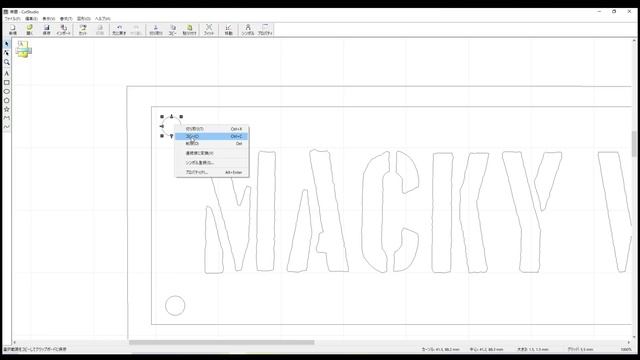The height and width of the screenshot is (360, 640).
Task: Click the Save toolbar icon
Action: pos(47,29)
